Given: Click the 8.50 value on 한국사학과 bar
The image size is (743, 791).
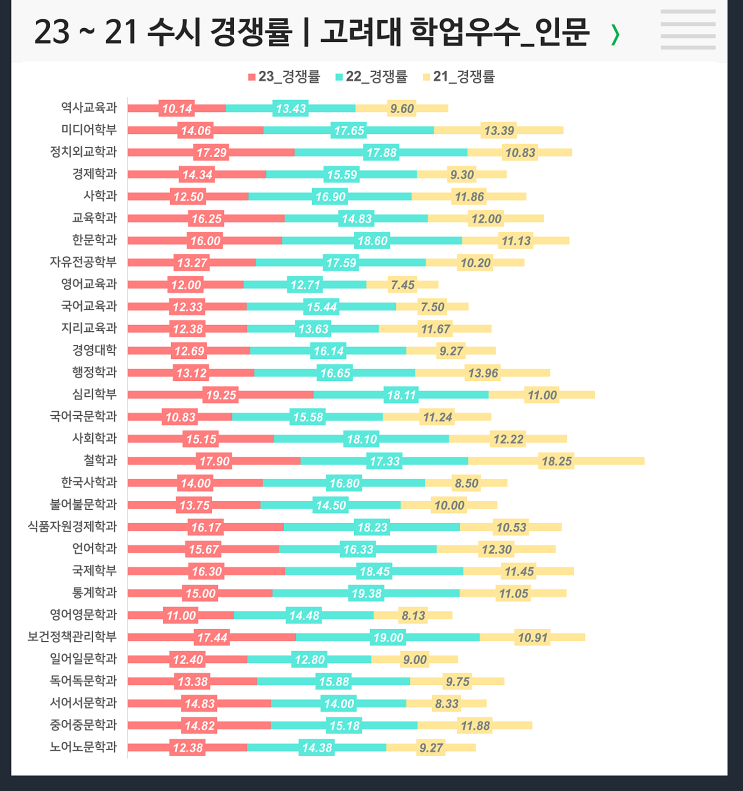Looking at the screenshot, I should [466, 483].
